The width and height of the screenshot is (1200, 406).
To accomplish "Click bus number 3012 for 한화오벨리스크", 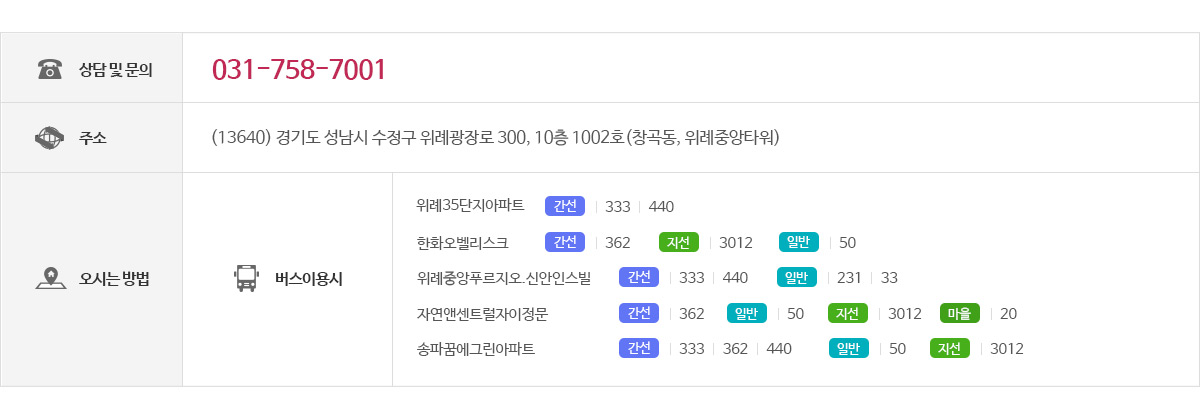I will tap(735, 242).
